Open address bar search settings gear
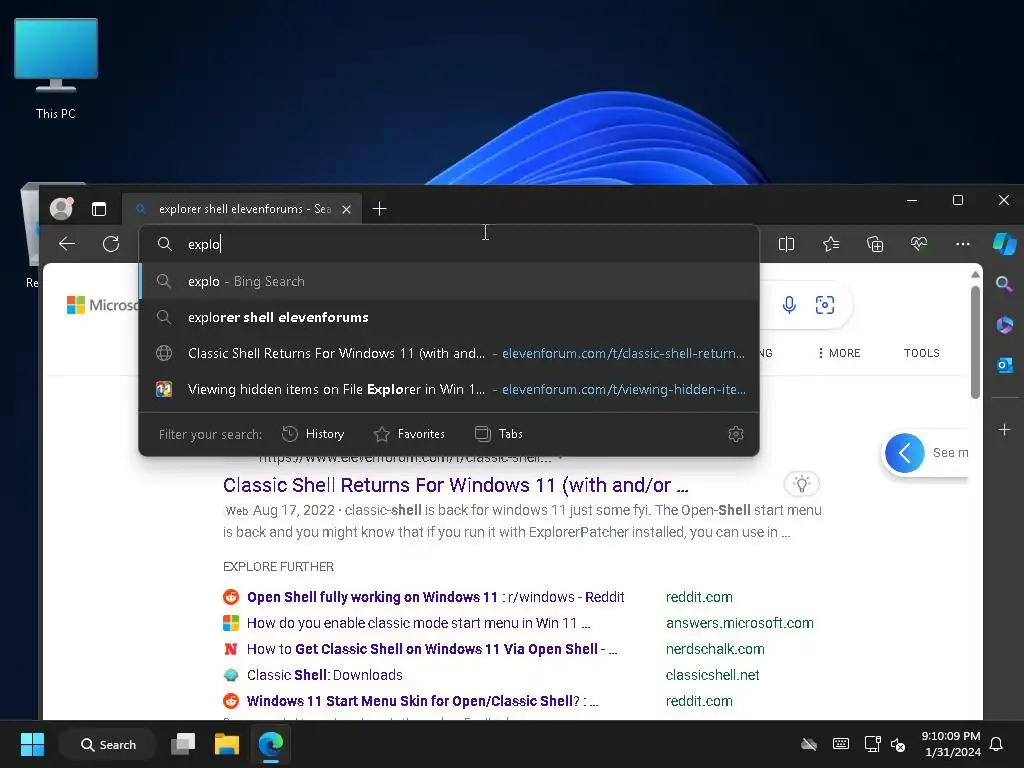Screen dimensions: 1024x768 pyautogui.click(x=736, y=434)
